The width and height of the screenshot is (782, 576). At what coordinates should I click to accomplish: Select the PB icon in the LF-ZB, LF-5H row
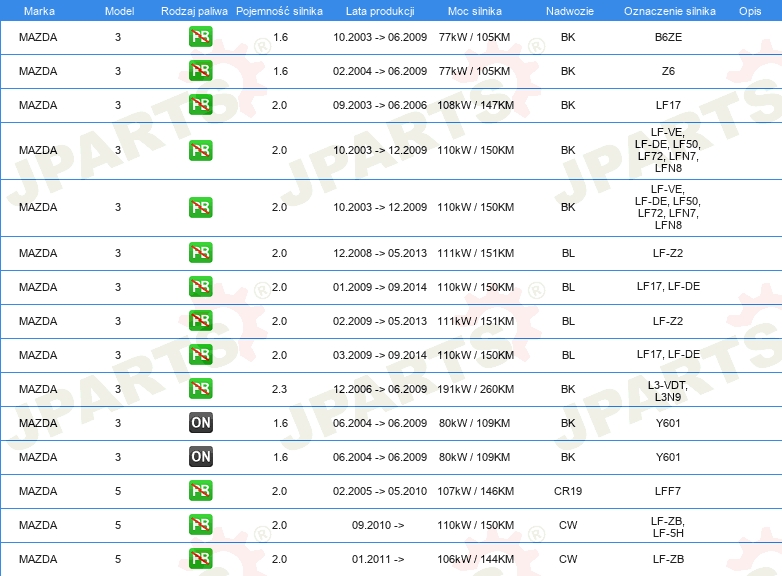[200, 525]
